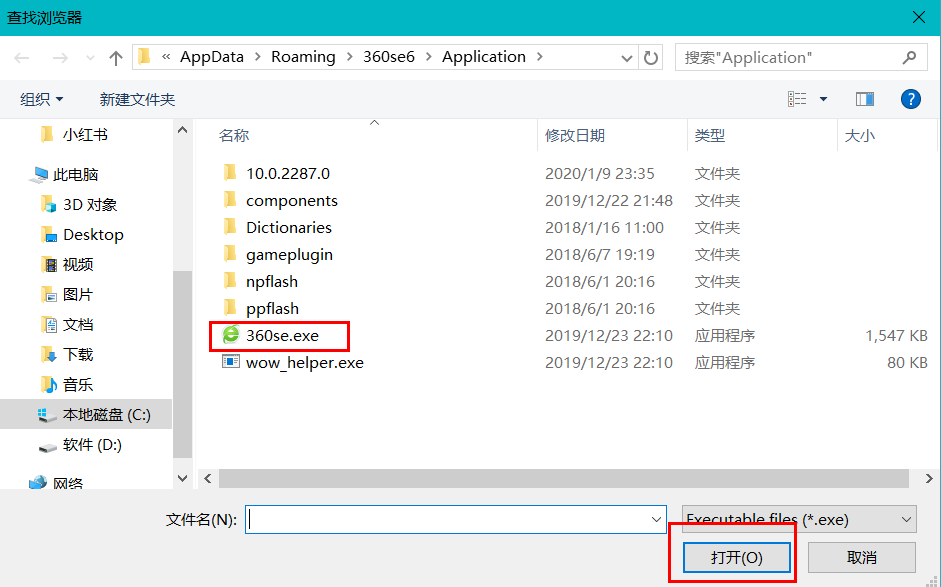Click the 打开(O) button

coord(736,558)
